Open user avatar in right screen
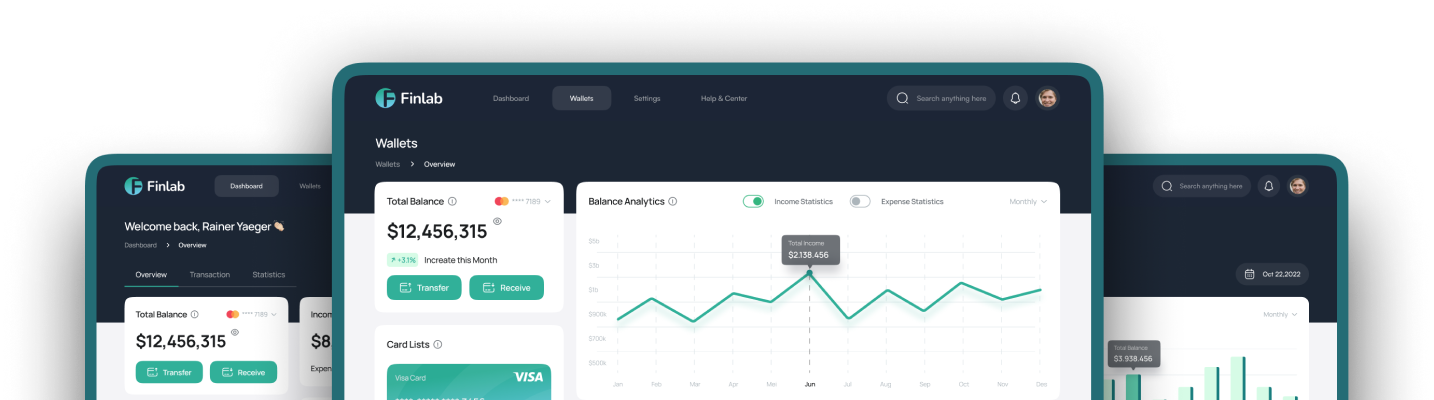Viewport: 1434px width, 400px height. tap(1297, 186)
